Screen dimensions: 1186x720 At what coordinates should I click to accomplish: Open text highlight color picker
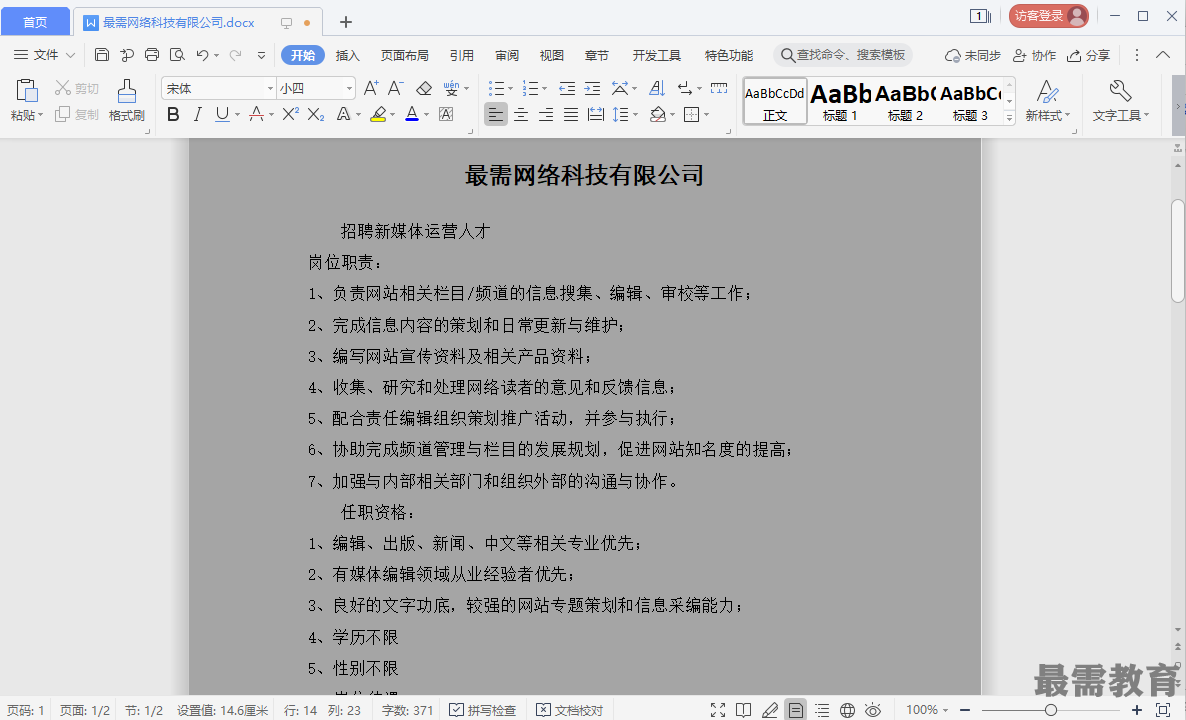393,114
